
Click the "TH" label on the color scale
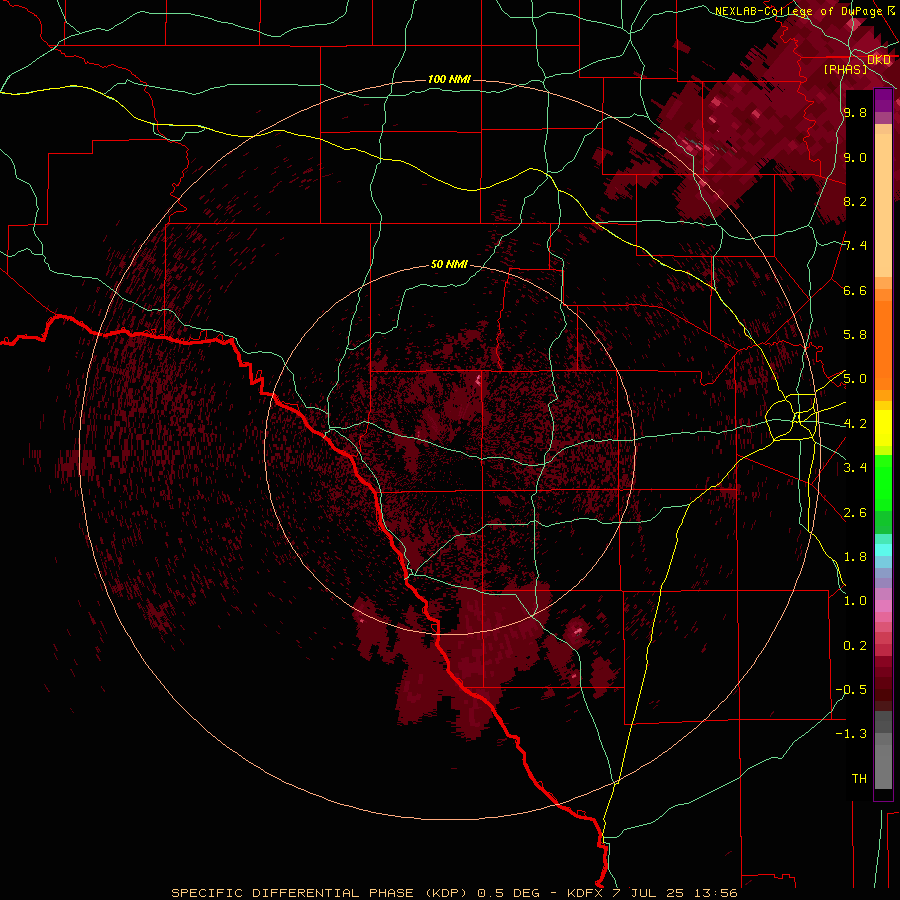pos(859,779)
